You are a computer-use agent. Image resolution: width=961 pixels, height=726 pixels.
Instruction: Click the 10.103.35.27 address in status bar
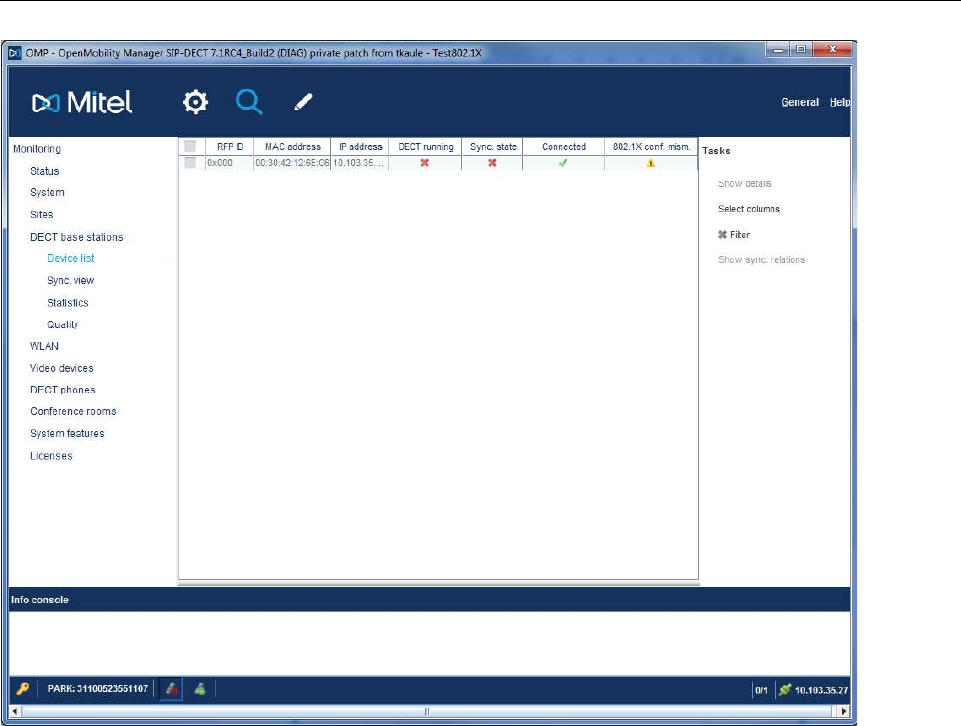click(x=821, y=690)
